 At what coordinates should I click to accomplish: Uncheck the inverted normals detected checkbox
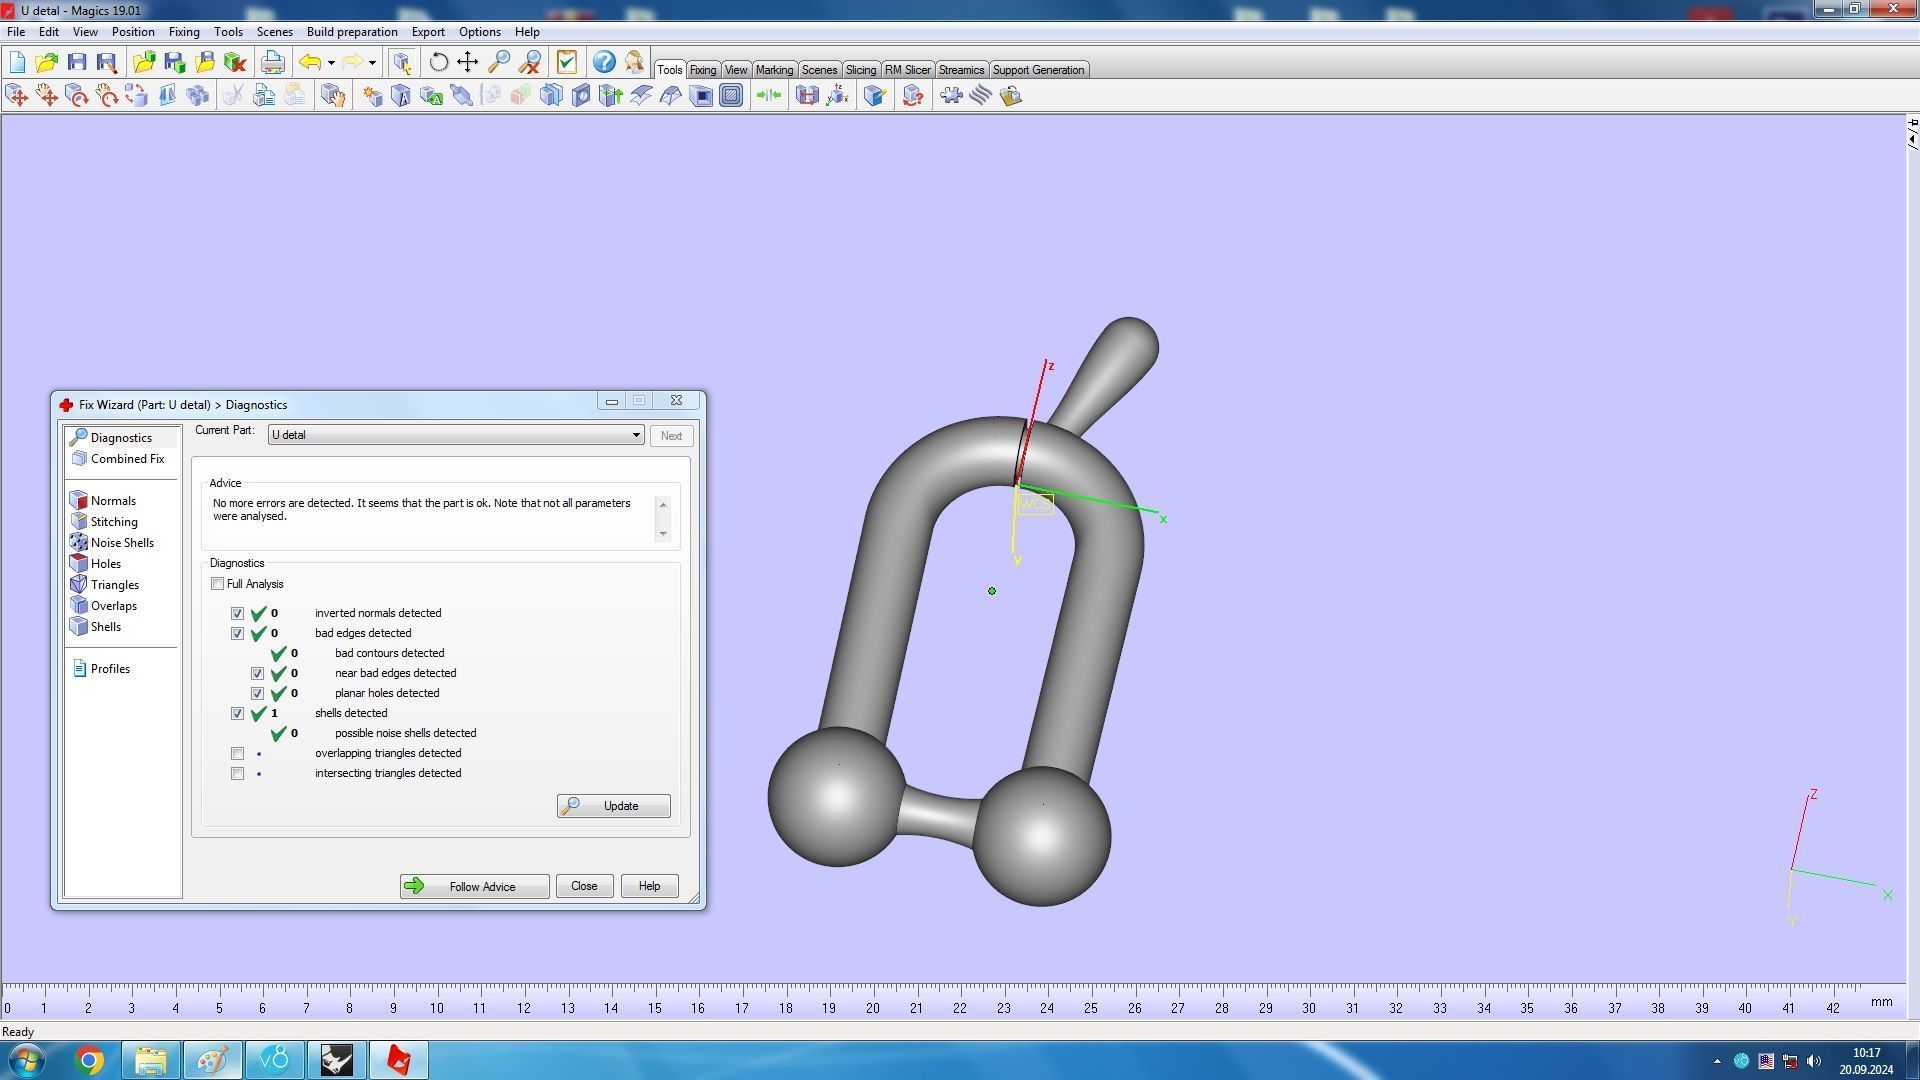click(238, 614)
